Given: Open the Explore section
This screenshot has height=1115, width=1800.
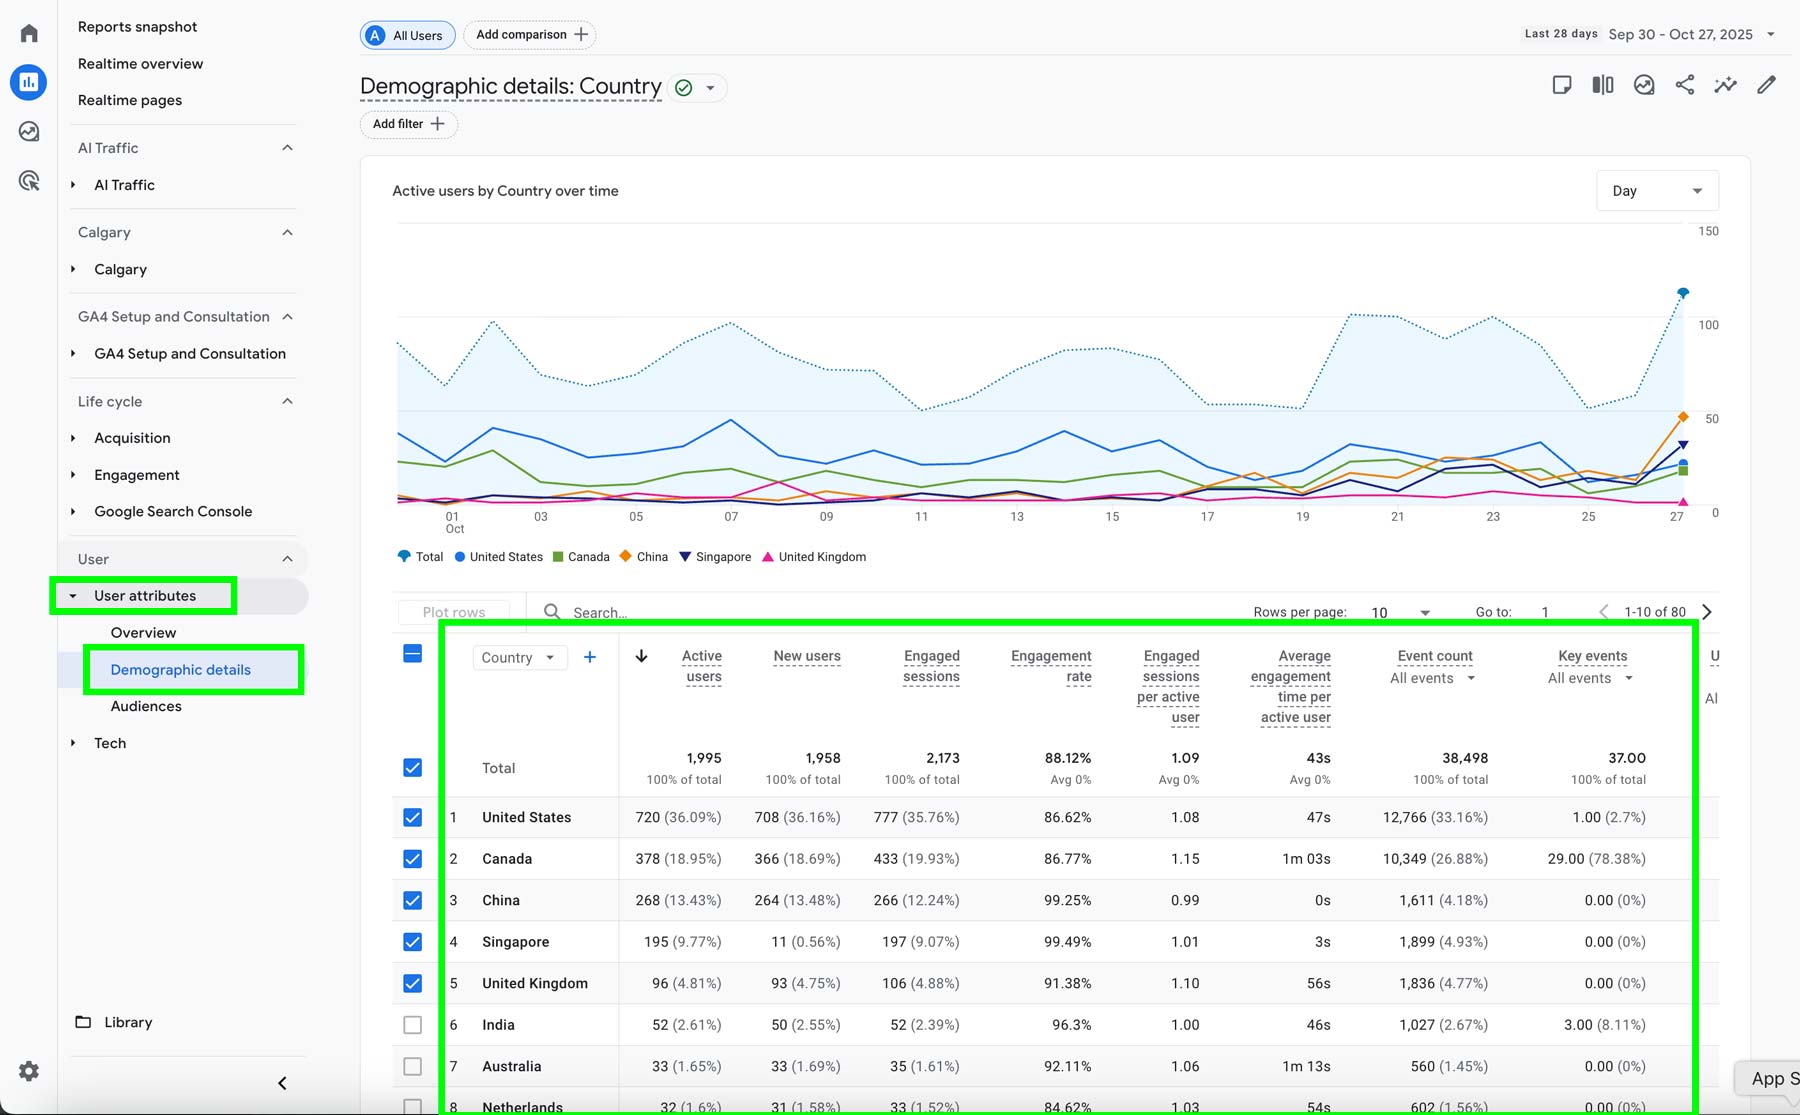Looking at the screenshot, I should tap(28, 130).
